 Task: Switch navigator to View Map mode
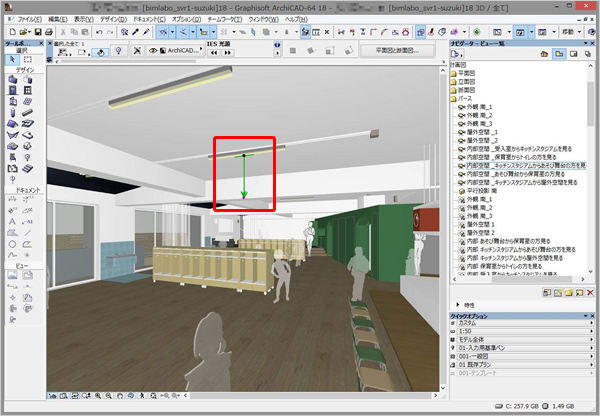click(x=559, y=54)
